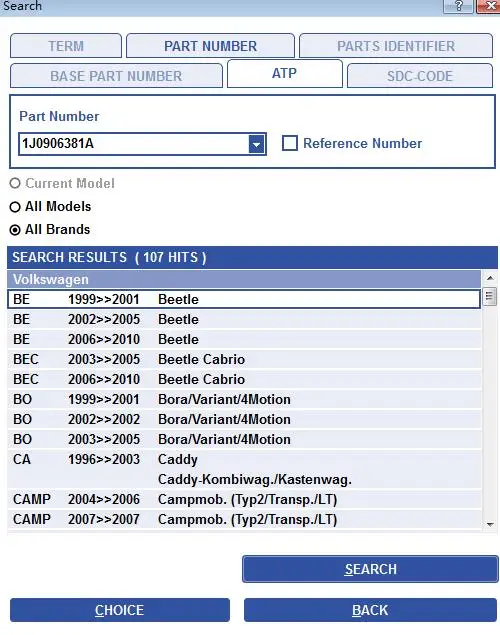Click the scrollbar down arrow in results
This screenshot has width=500, height=635.
coord(490,524)
